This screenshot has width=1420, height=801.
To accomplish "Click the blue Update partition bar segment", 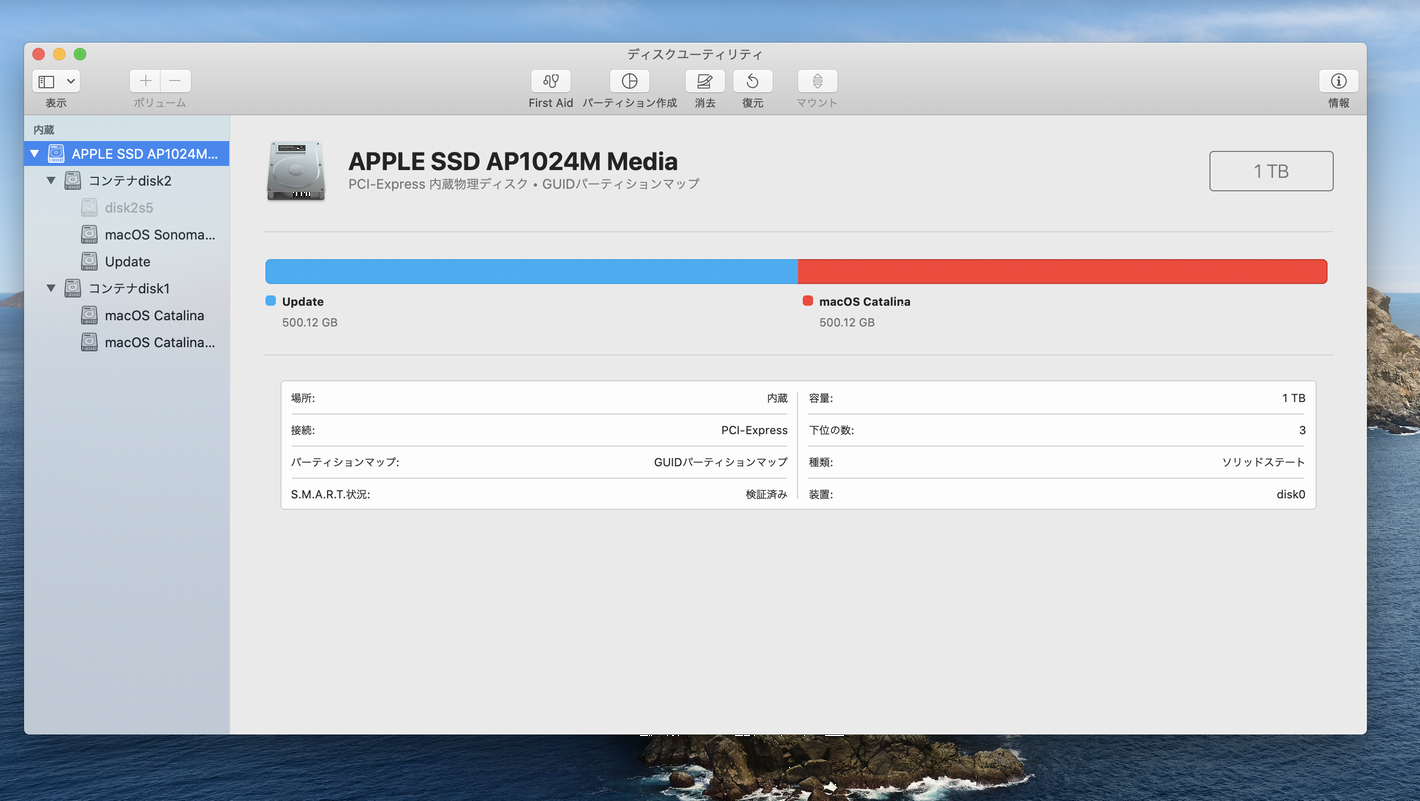I will [531, 271].
